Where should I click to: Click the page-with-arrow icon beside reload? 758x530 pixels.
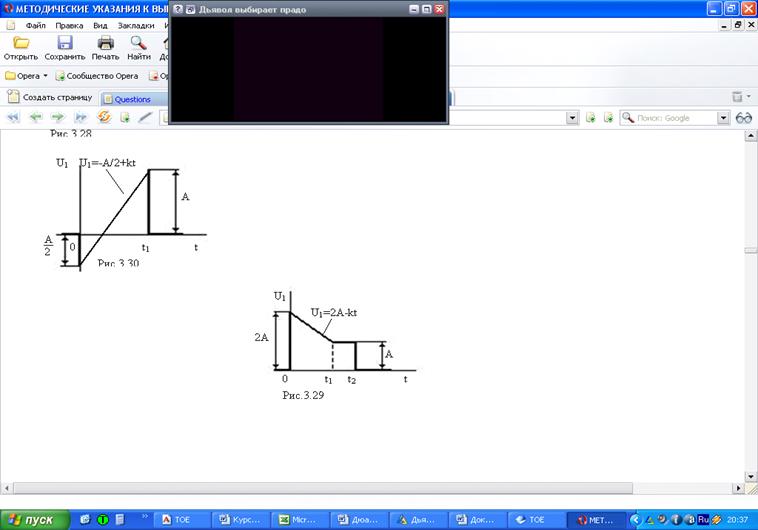coord(125,118)
